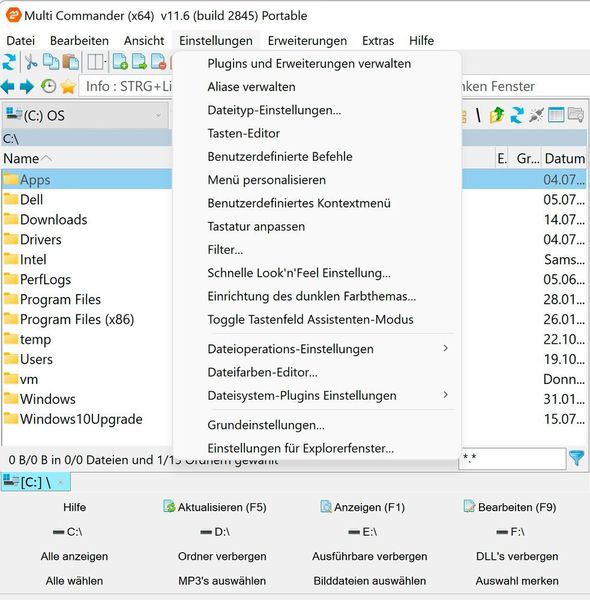The image size is (590, 600).
Task: Open the Erweiterungen menu
Action: [307, 41]
